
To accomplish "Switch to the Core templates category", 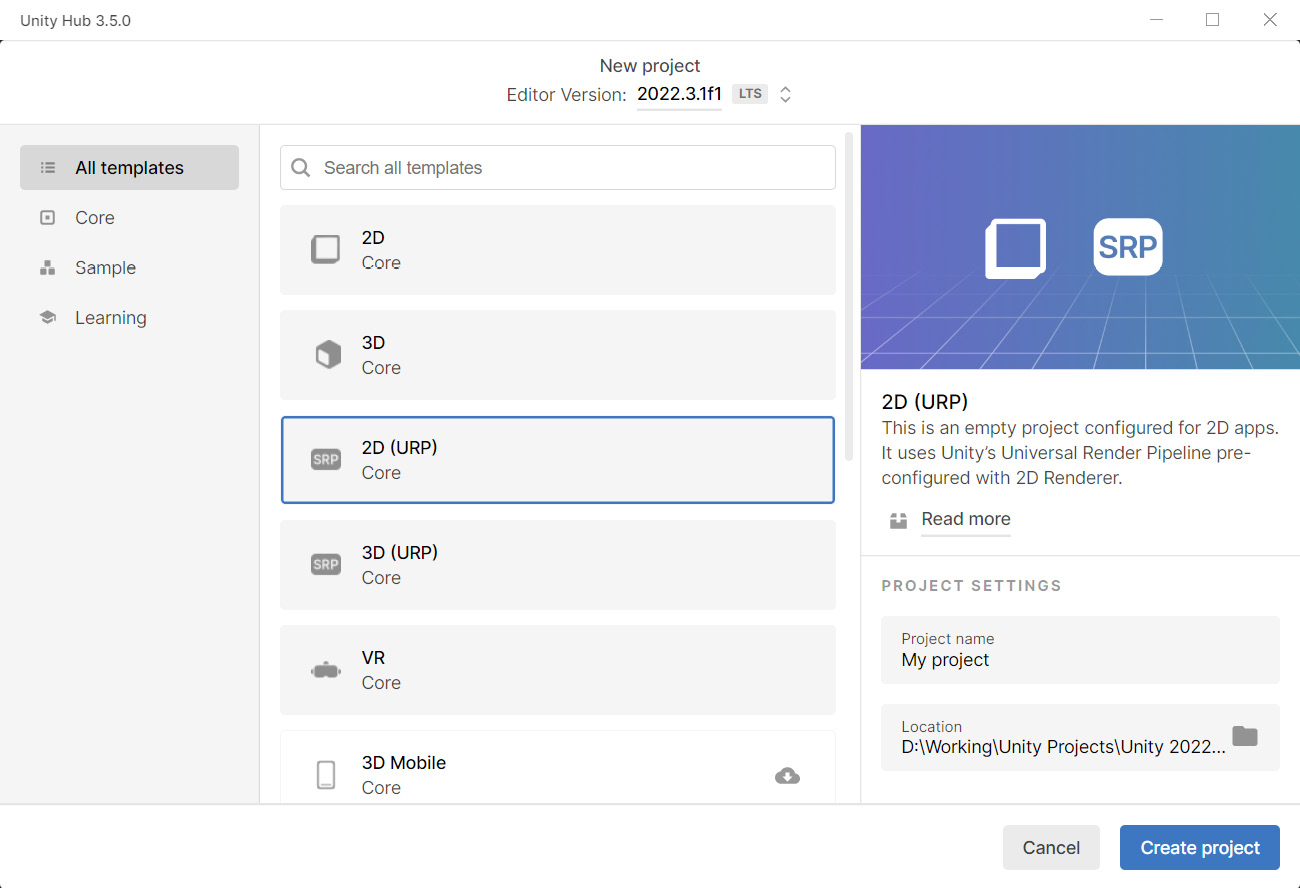I will point(95,218).
